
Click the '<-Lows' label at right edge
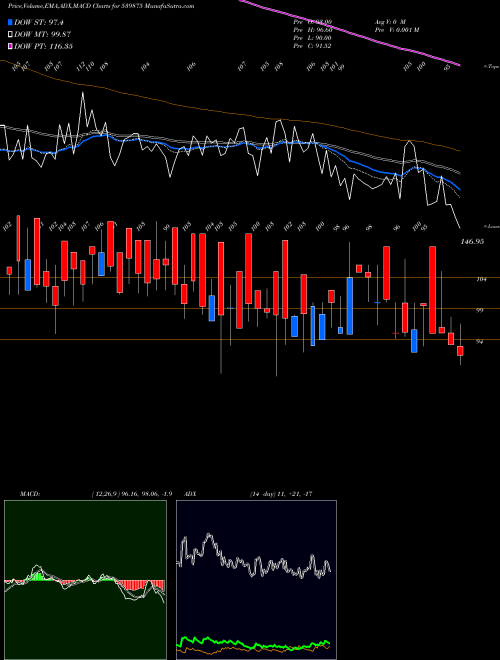point(491,226)
